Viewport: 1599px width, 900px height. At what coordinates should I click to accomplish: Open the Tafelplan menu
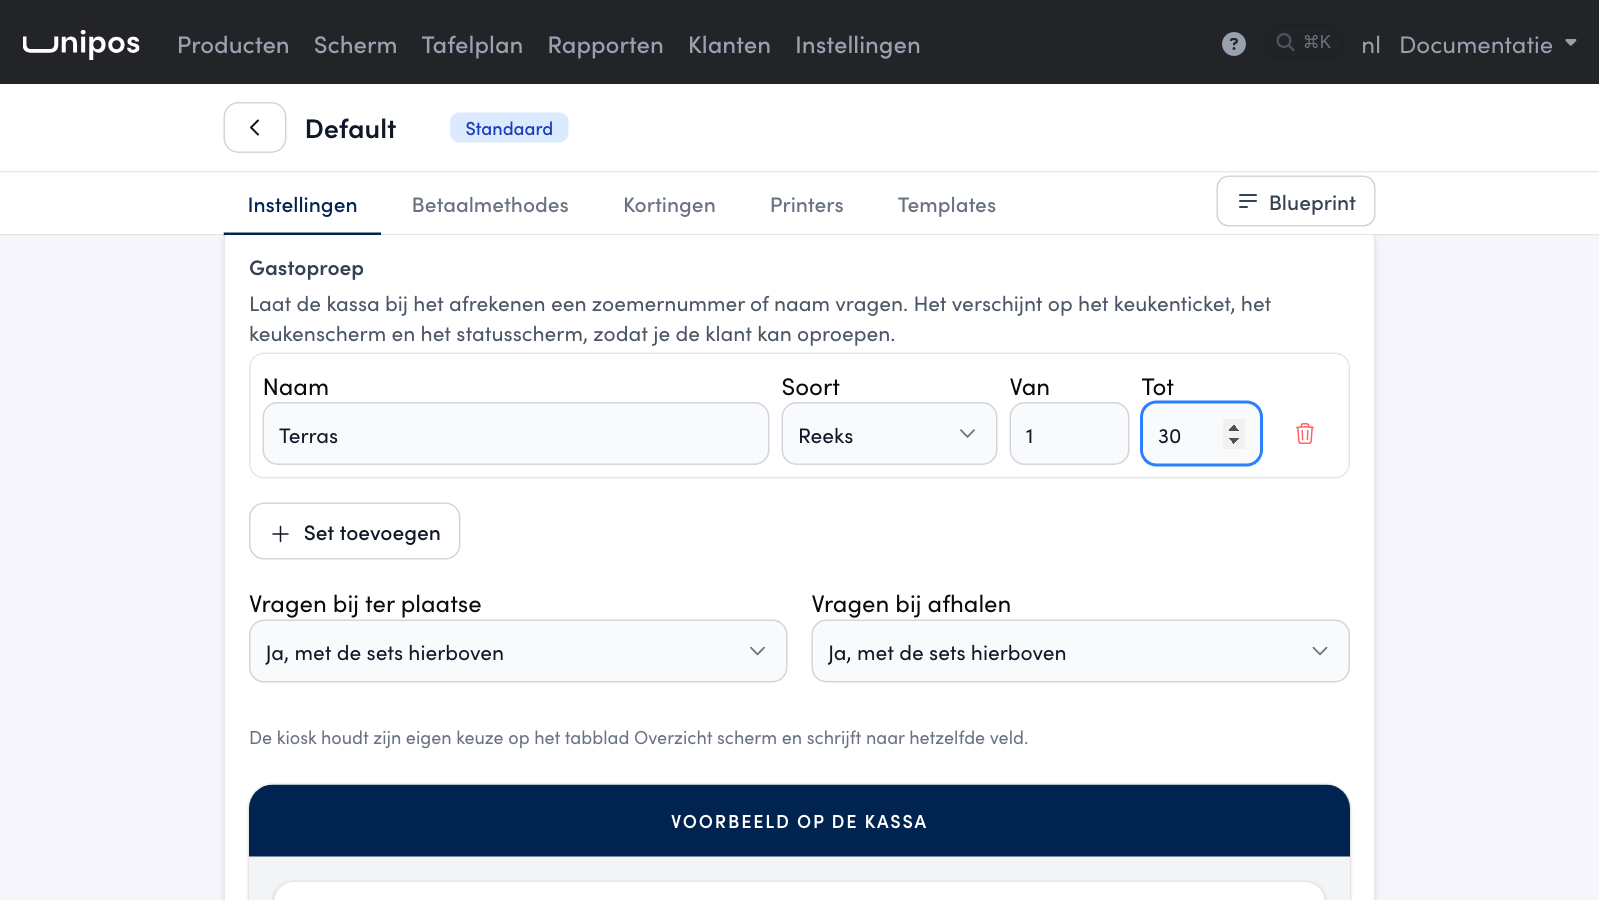(472, 45)
